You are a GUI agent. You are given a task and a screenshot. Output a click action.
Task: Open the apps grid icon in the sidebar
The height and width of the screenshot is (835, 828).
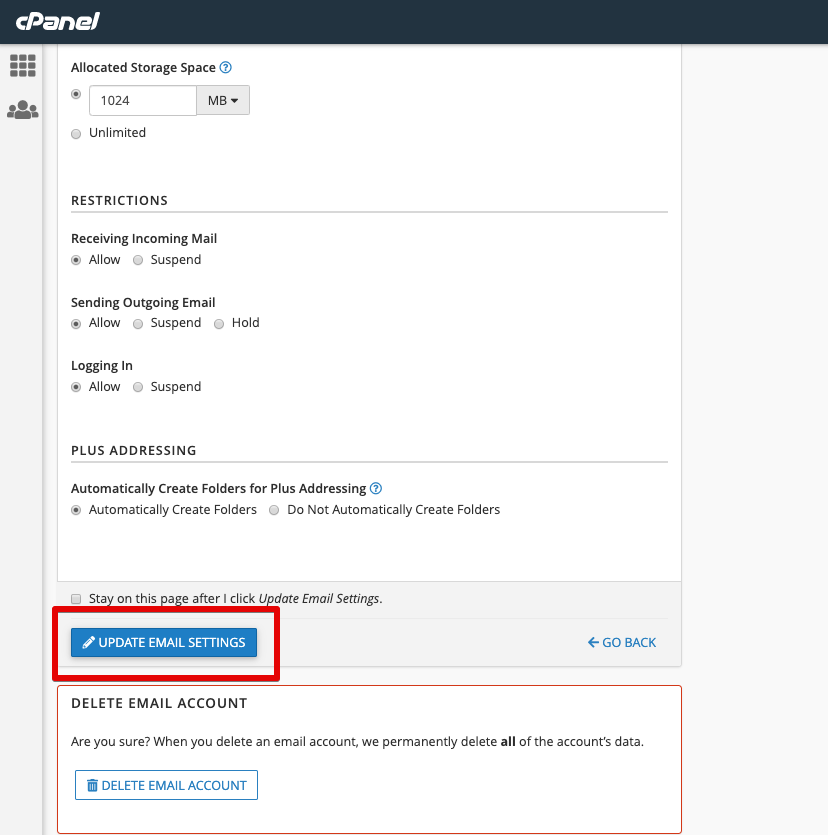pyautogui.click(x=22, y=65)
